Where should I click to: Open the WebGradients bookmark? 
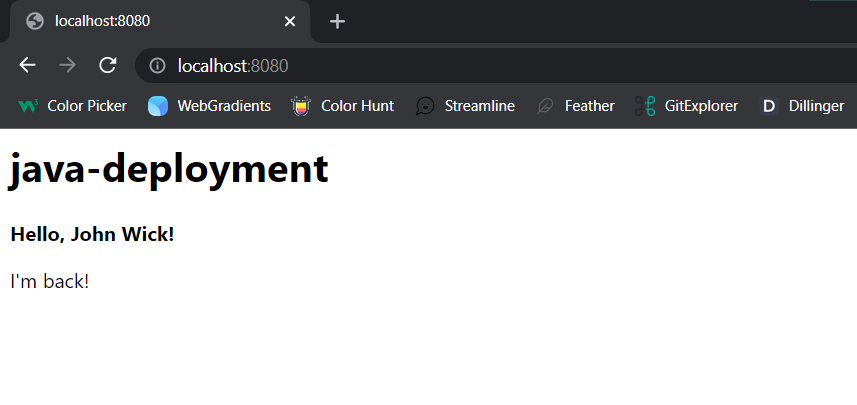click(x=210, y=105)
